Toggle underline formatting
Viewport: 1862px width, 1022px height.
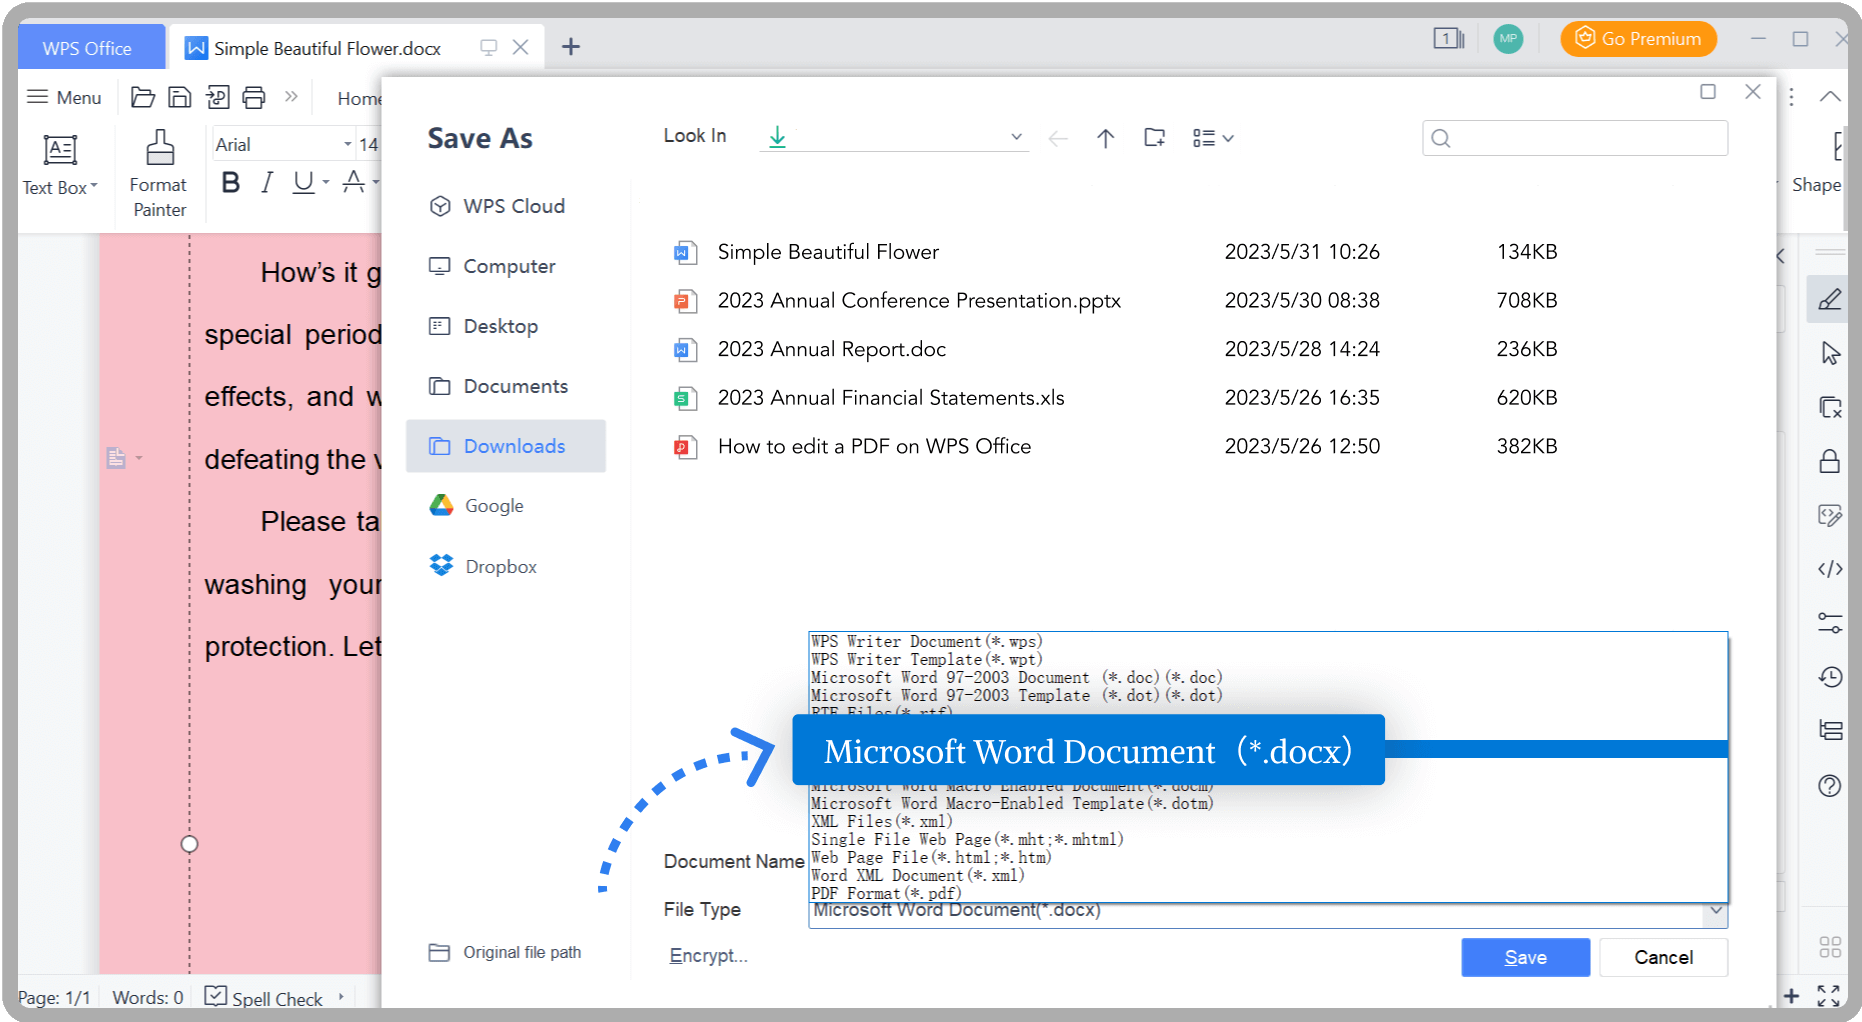pyautogui.click(x=301, y=182)
